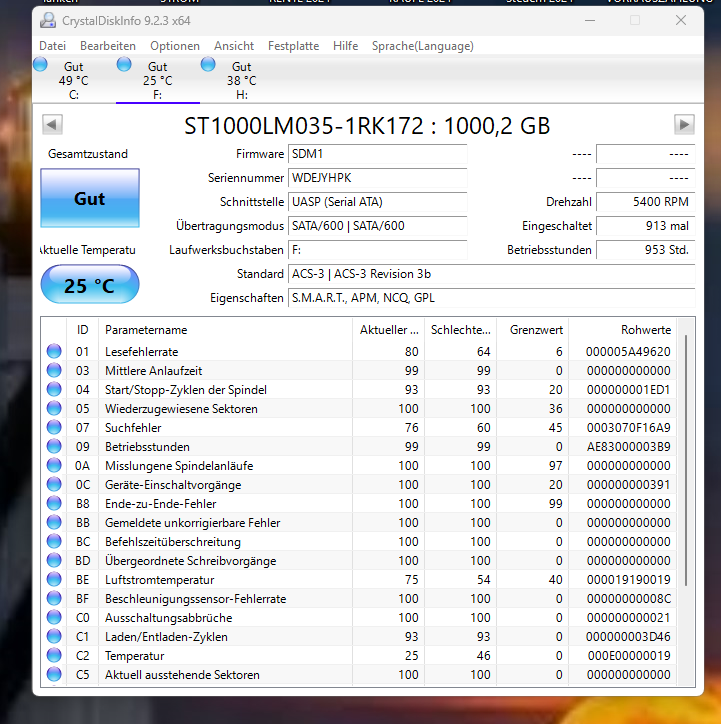
Task: Click the status orb for Luftstromtemperatur
Action: click(x=54, y=579)
